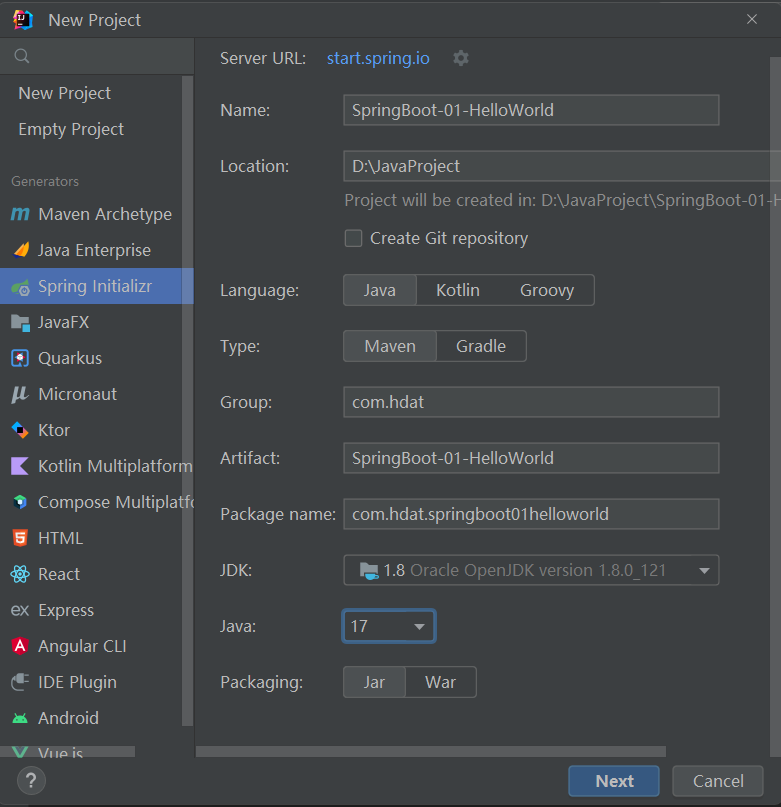Click the search magnifier icon
Screen dimensions: 781x807
point(22,56)
